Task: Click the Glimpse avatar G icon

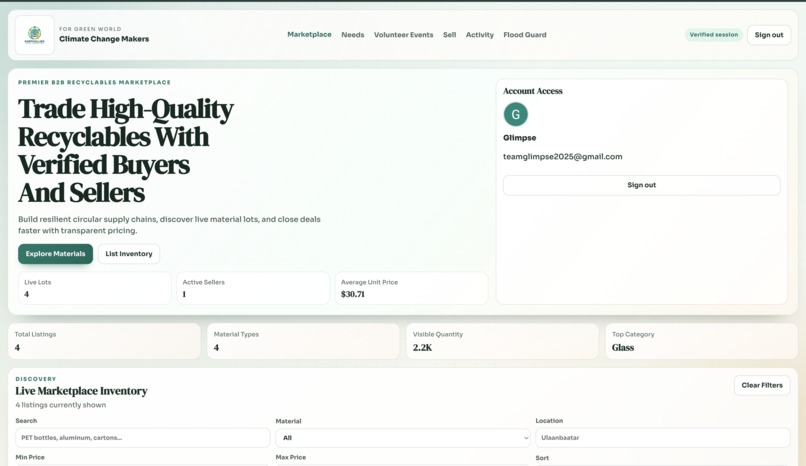Action: tap(516, 114)
